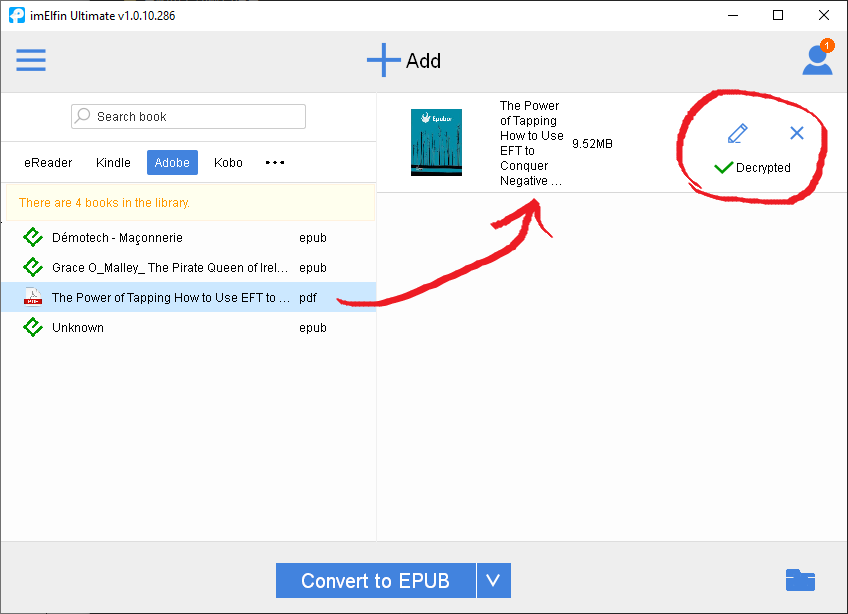Click the Convert to EPUB button
848x614 pixels.
click(376, 580)
